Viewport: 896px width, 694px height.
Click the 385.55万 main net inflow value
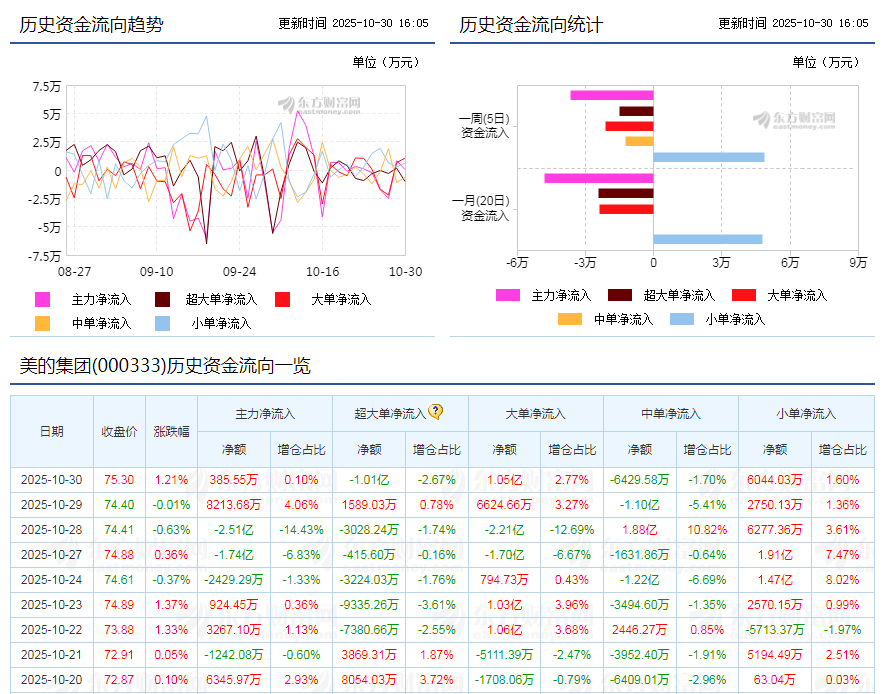point(234,480)
